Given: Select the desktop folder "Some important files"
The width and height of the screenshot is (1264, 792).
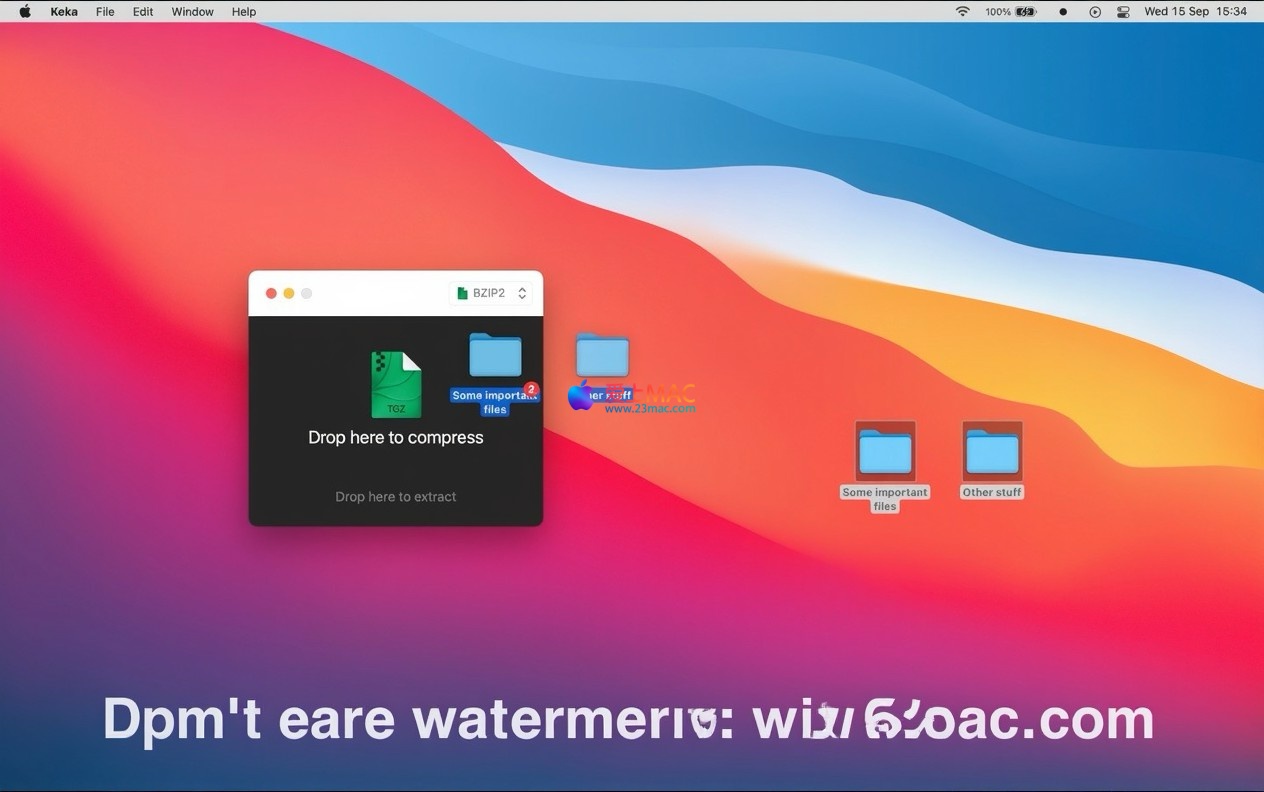Looking at the screenshot, I should (x=885, y=454).
